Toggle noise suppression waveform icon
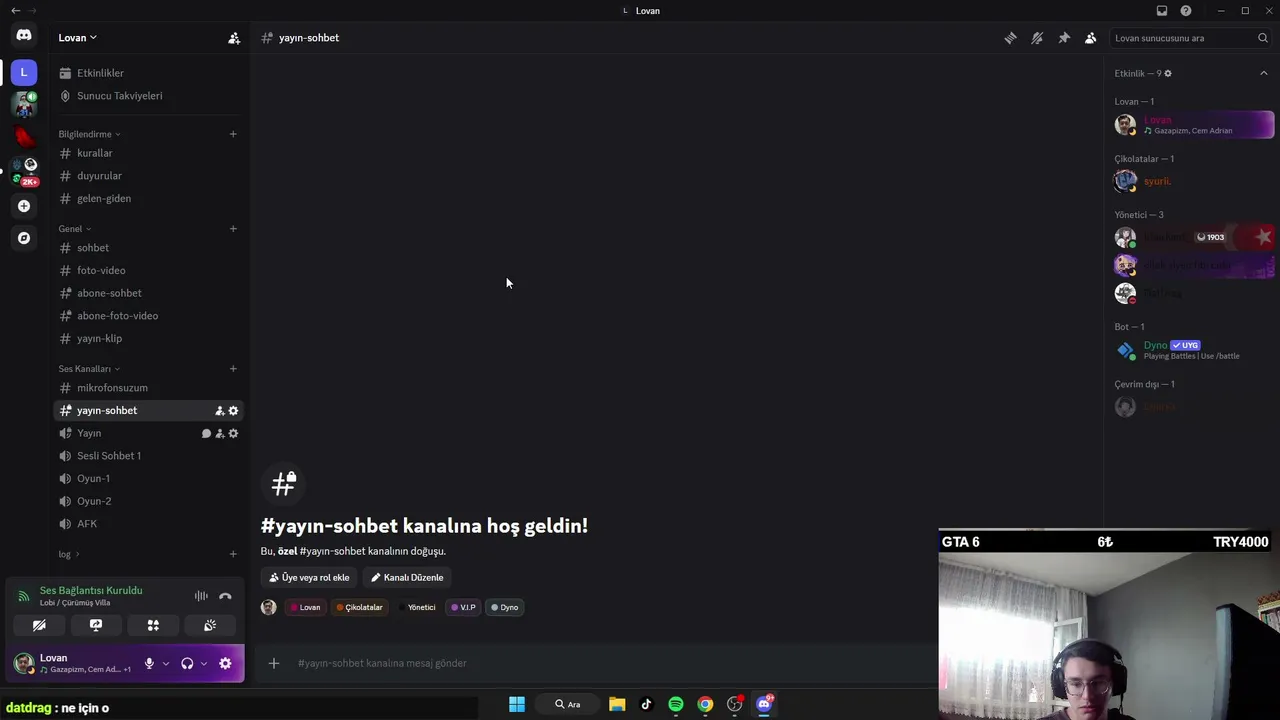 pos(201,596)
